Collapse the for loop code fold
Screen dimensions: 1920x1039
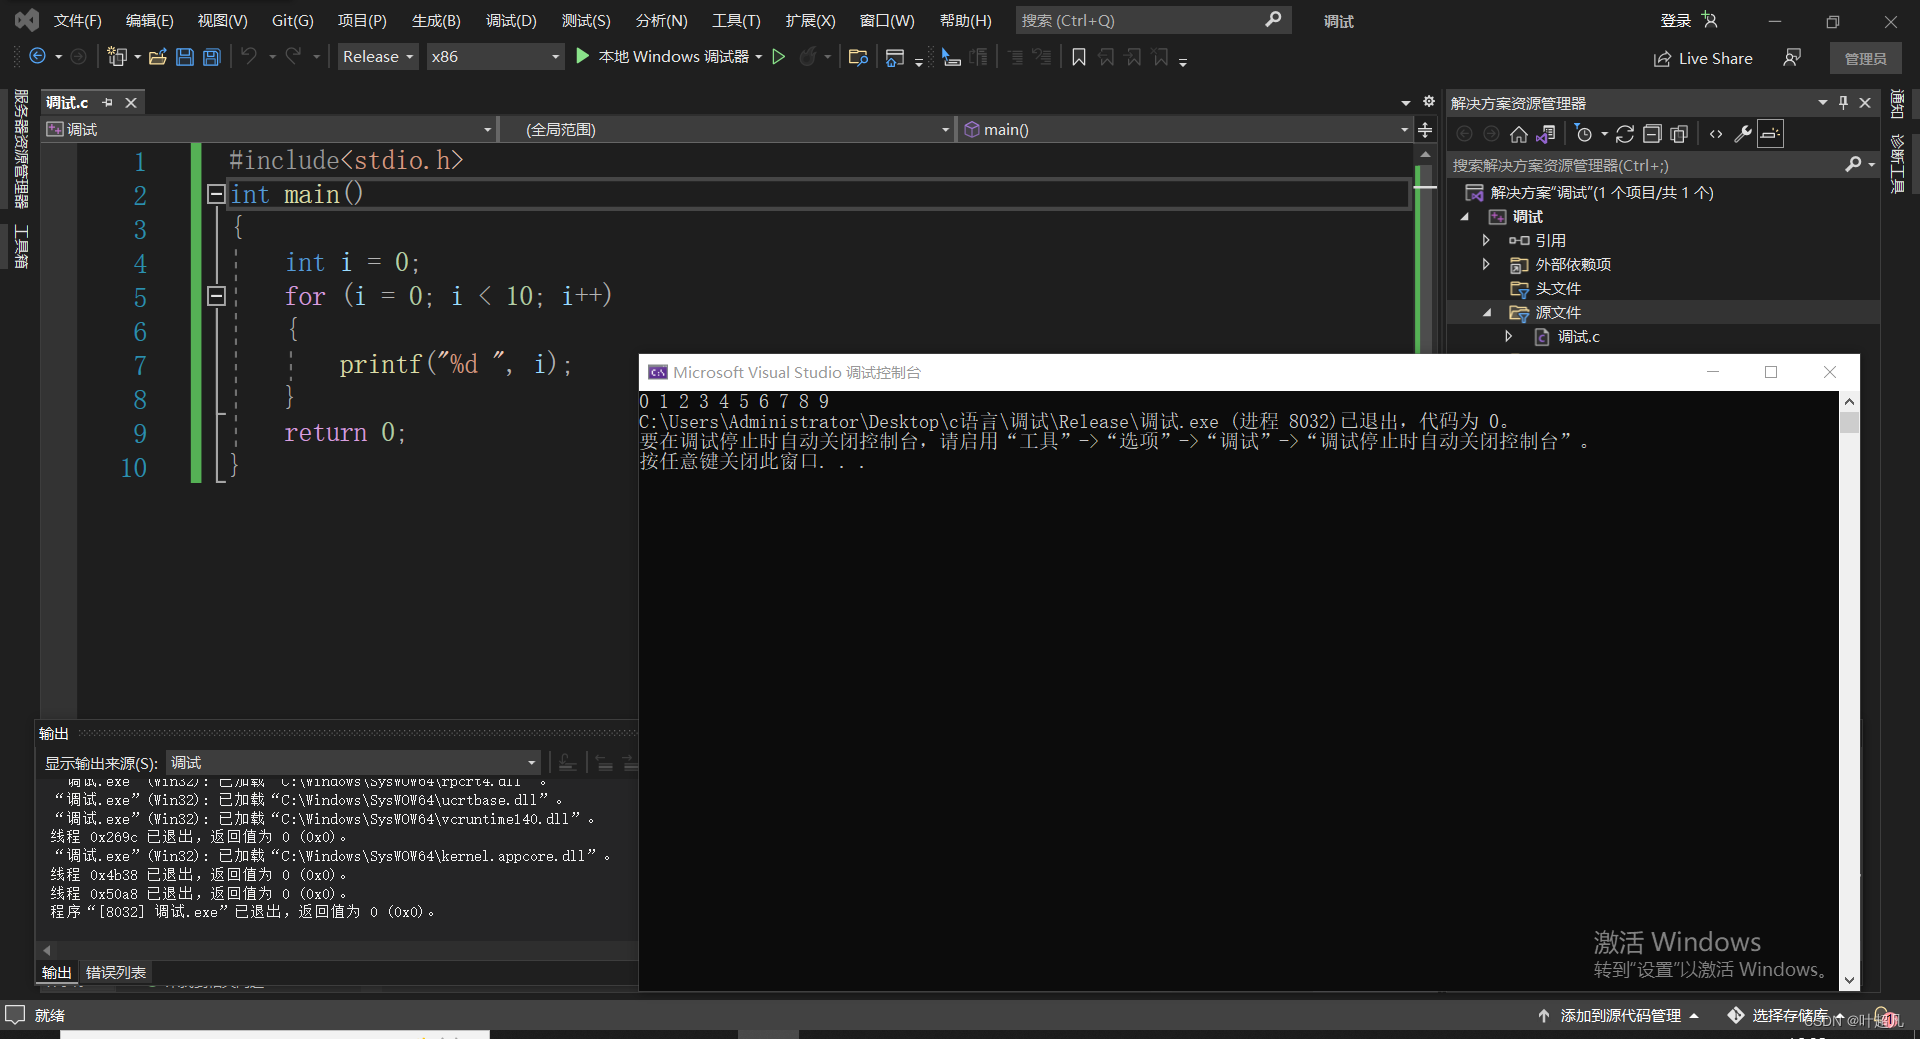215,296
